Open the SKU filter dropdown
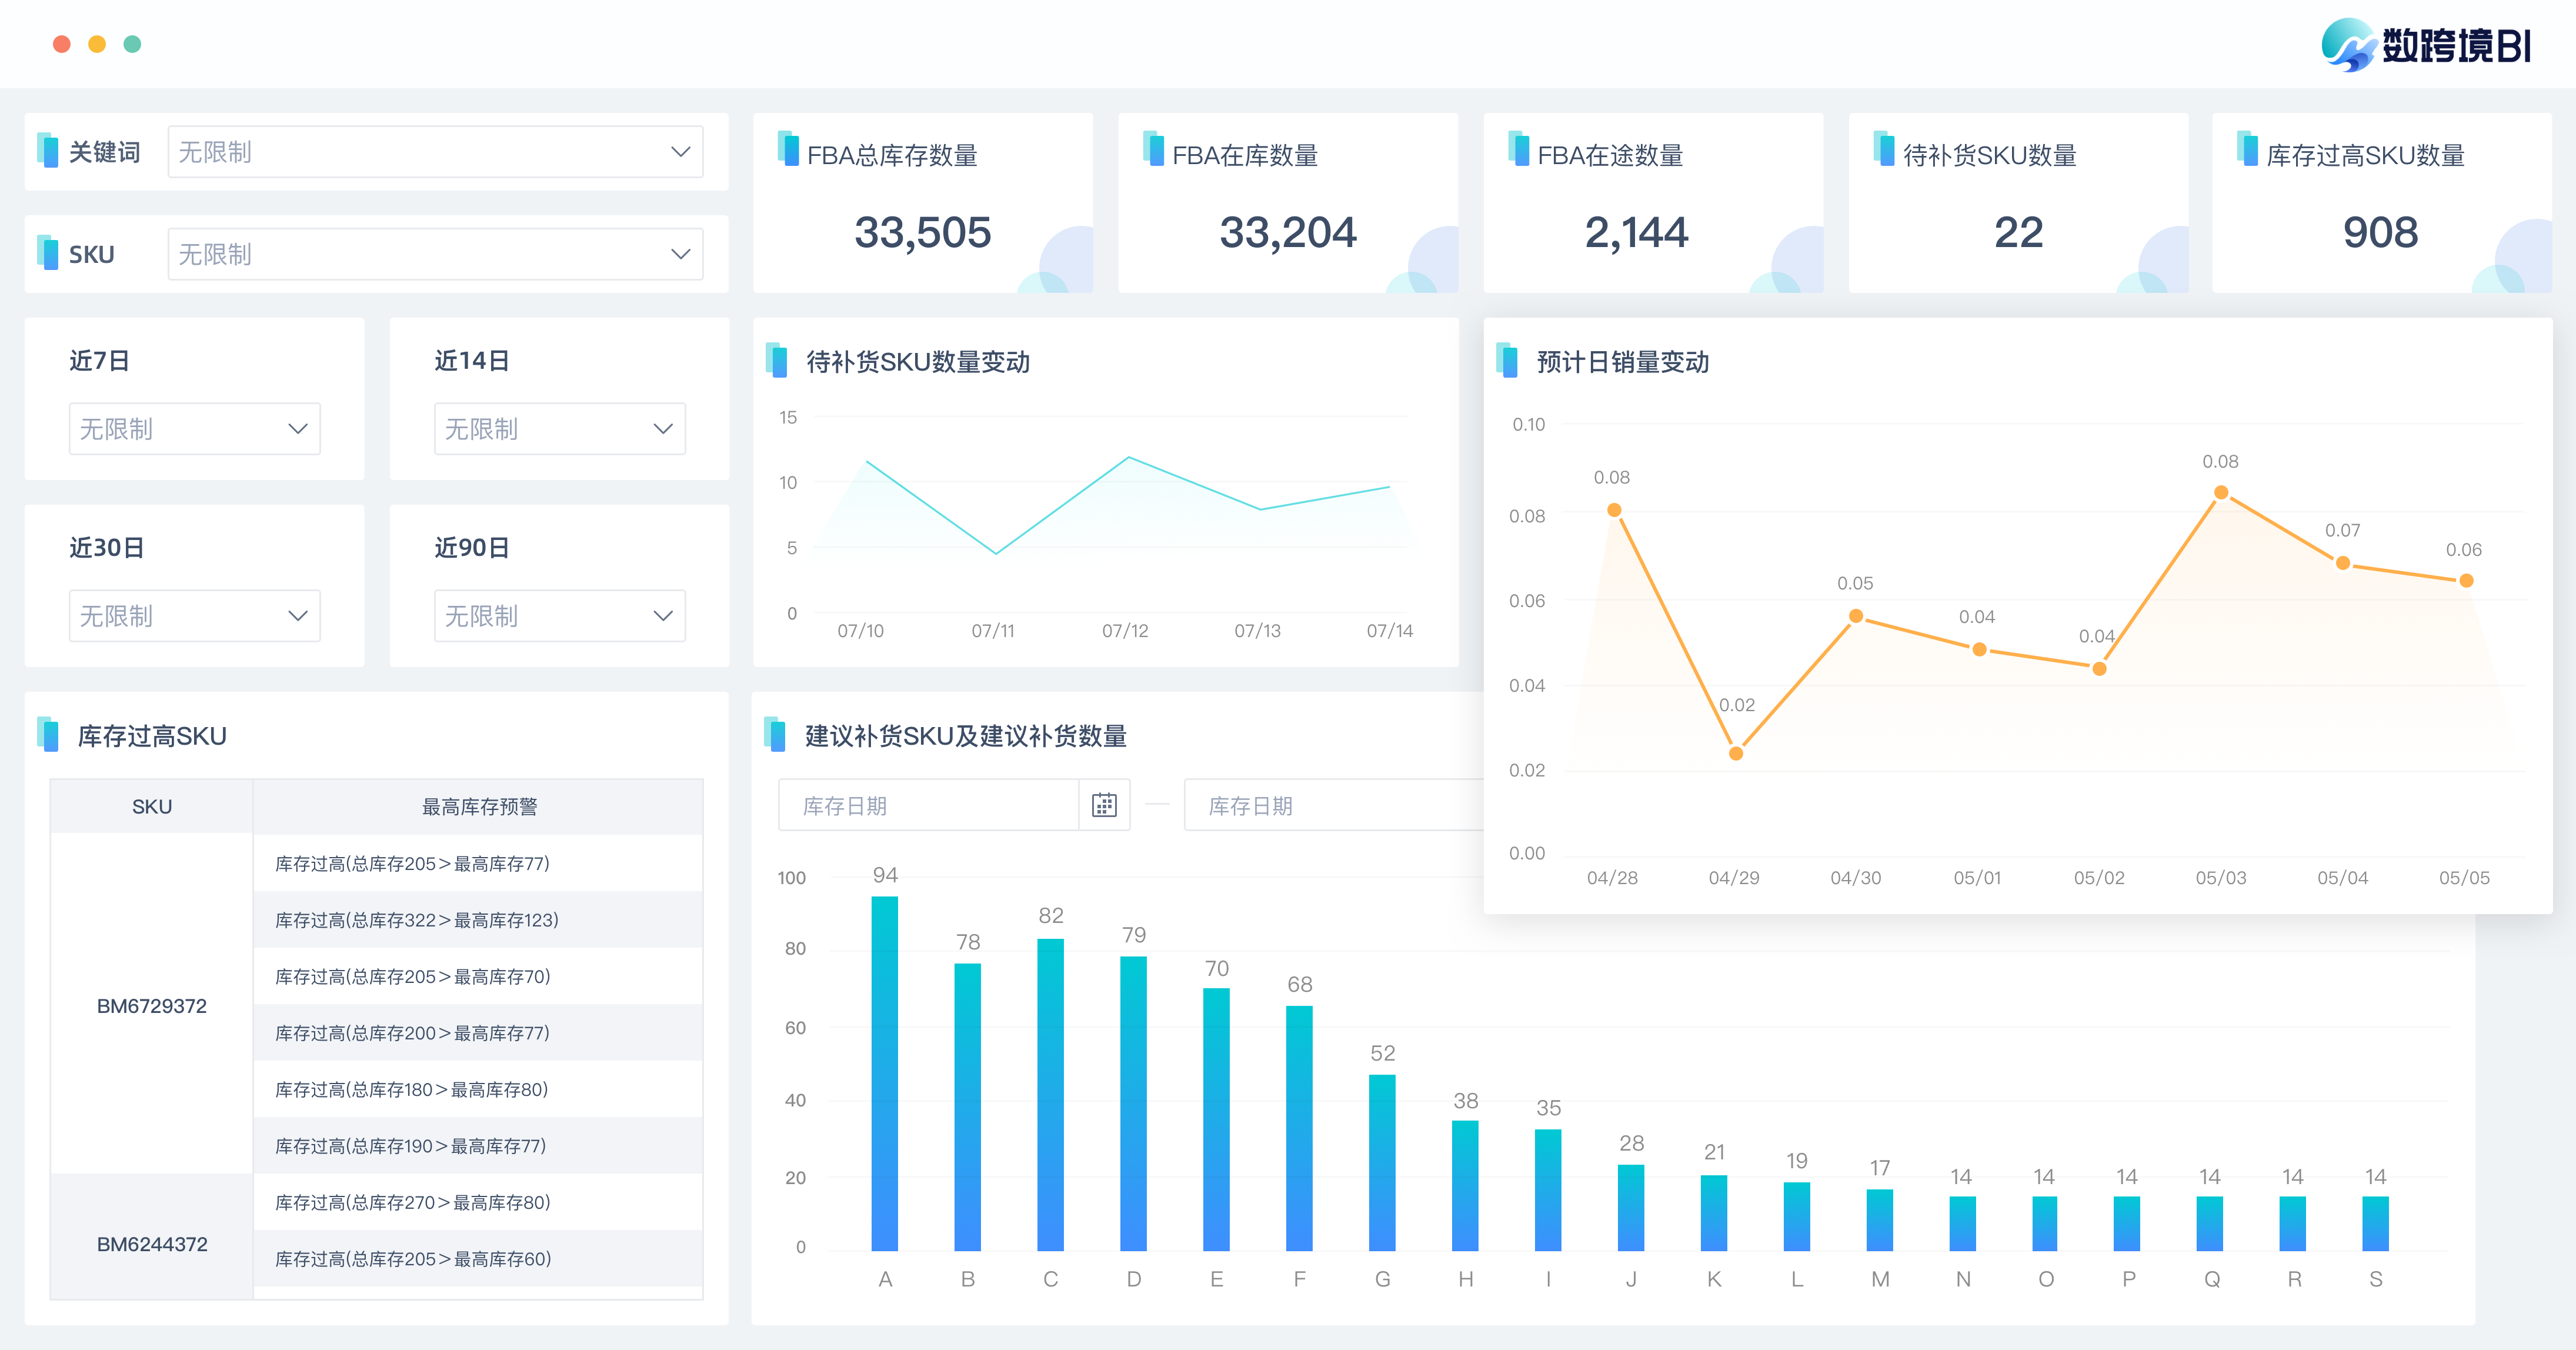The width and height of the screenshot is (2576, 1350). pyautogui.click(x=435, y=254)
